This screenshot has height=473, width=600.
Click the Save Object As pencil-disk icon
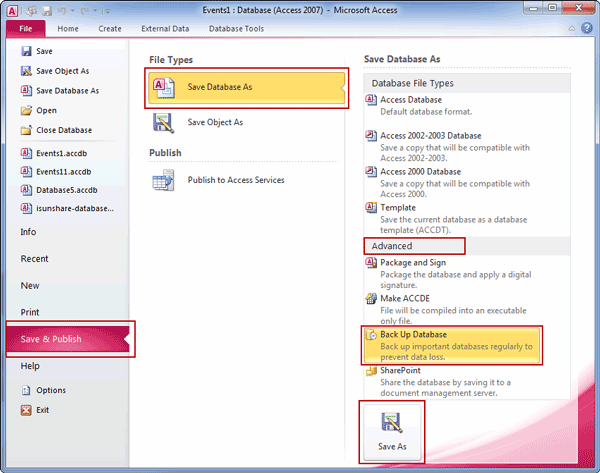(163, 123)
